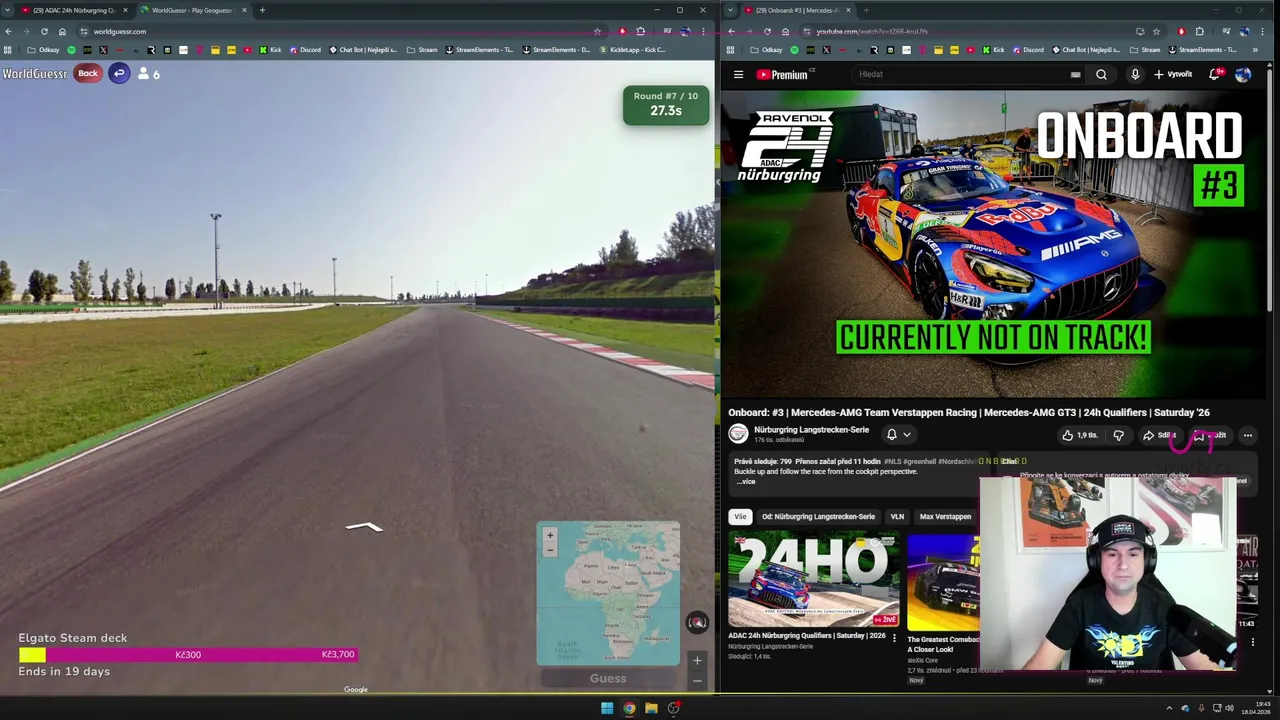Click the blue return arrow icon in WorldGuessr
Viewport: 1280px width, 720px height.
(x=119, y=73)
